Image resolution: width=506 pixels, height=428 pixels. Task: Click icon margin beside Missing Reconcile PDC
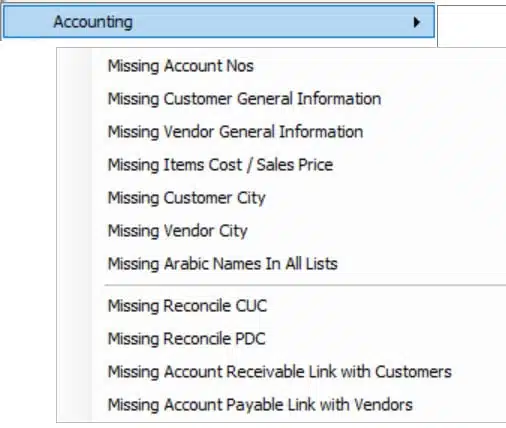[x=74, y=339]
